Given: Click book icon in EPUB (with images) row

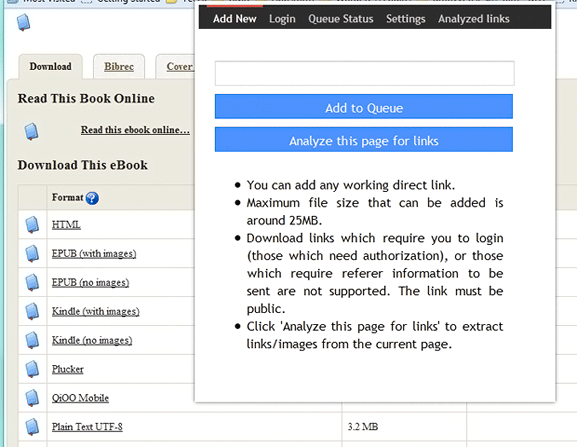Looking at the screenshot, I should click(32, 253).
